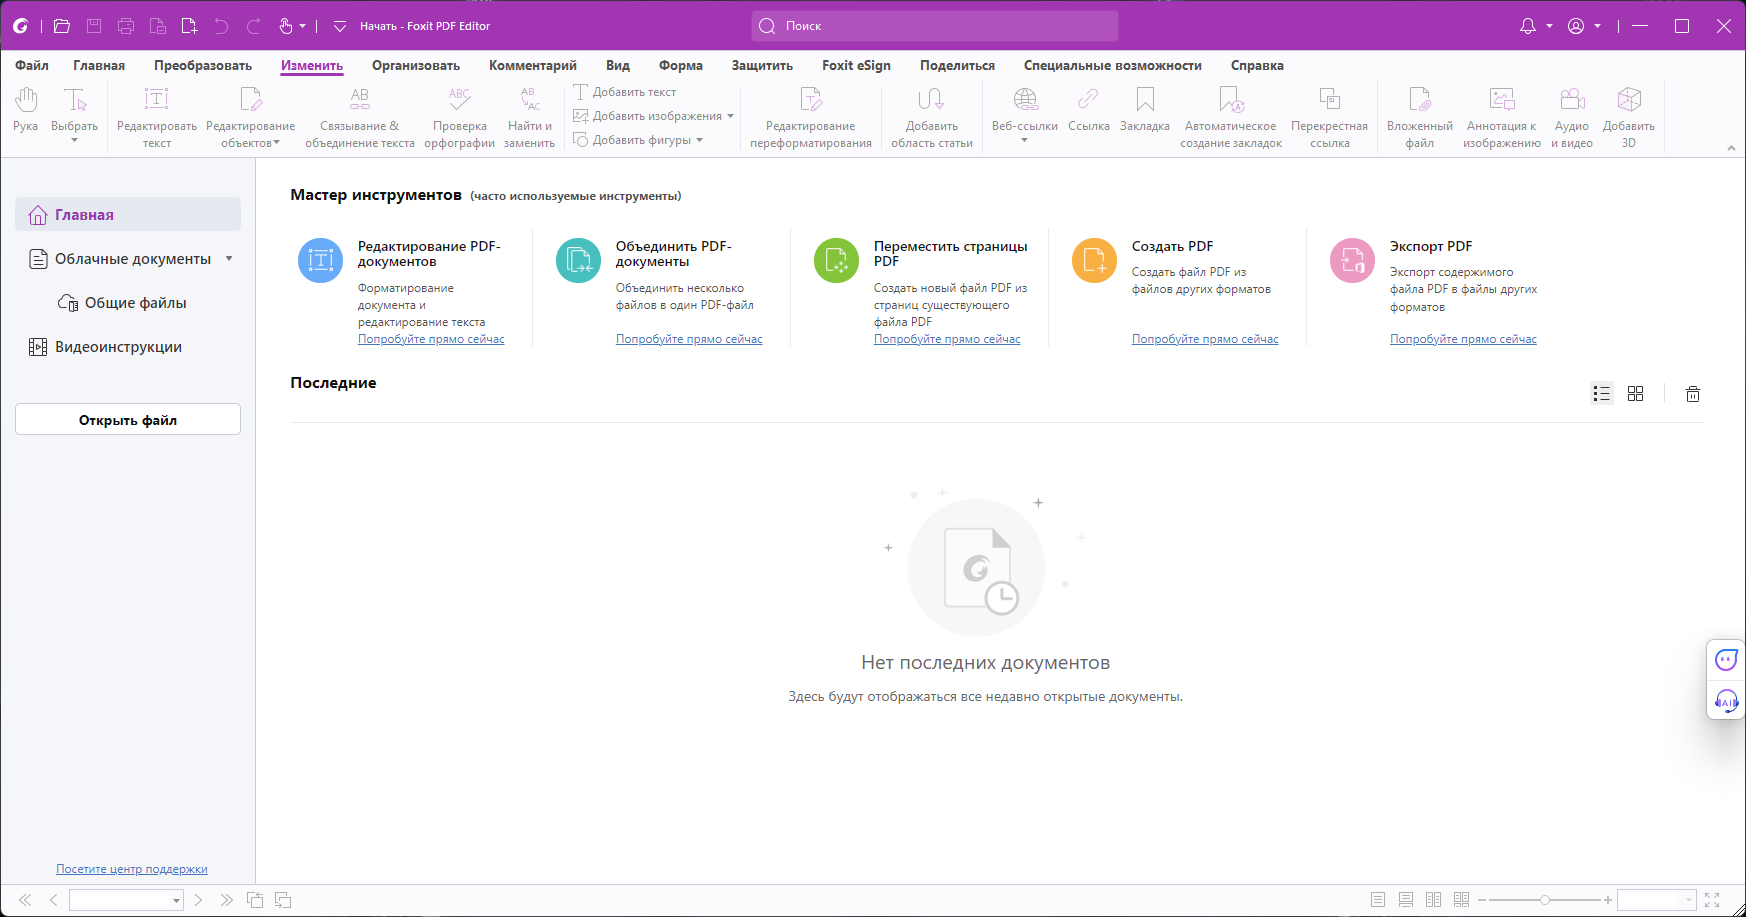Image resolution: width=1746 pixels, height=917 pixels.
Task: Select the Ссылка link tool
Action: pos(1089,110)
